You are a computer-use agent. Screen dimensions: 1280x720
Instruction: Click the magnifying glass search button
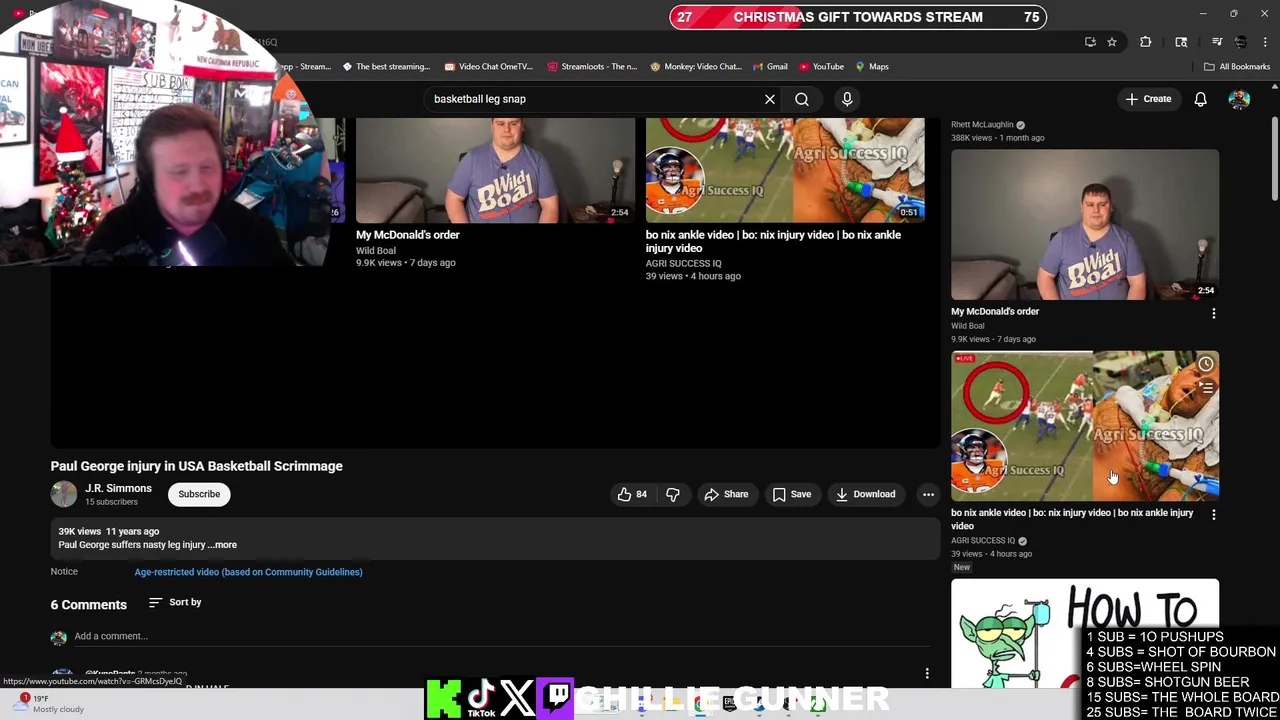pos(802,99)
